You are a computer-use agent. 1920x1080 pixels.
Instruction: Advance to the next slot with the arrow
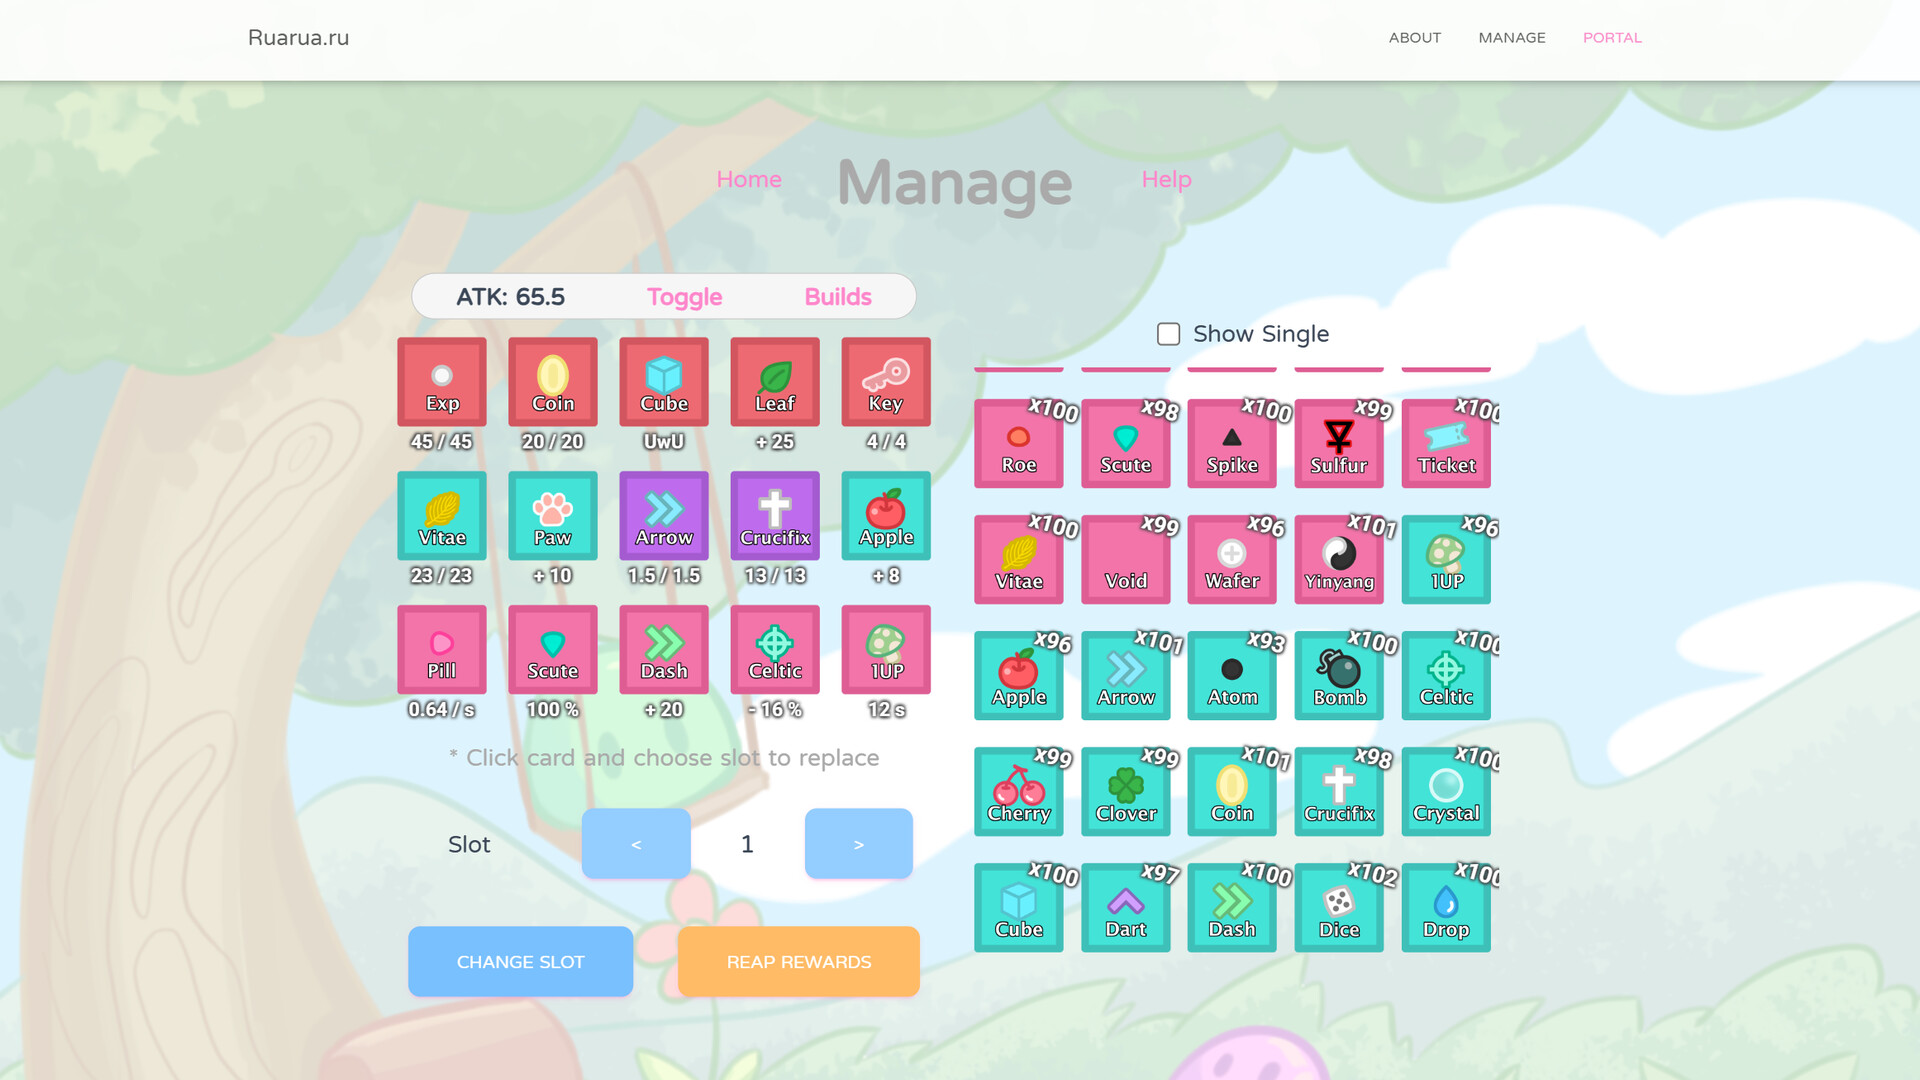click(858, 843)
